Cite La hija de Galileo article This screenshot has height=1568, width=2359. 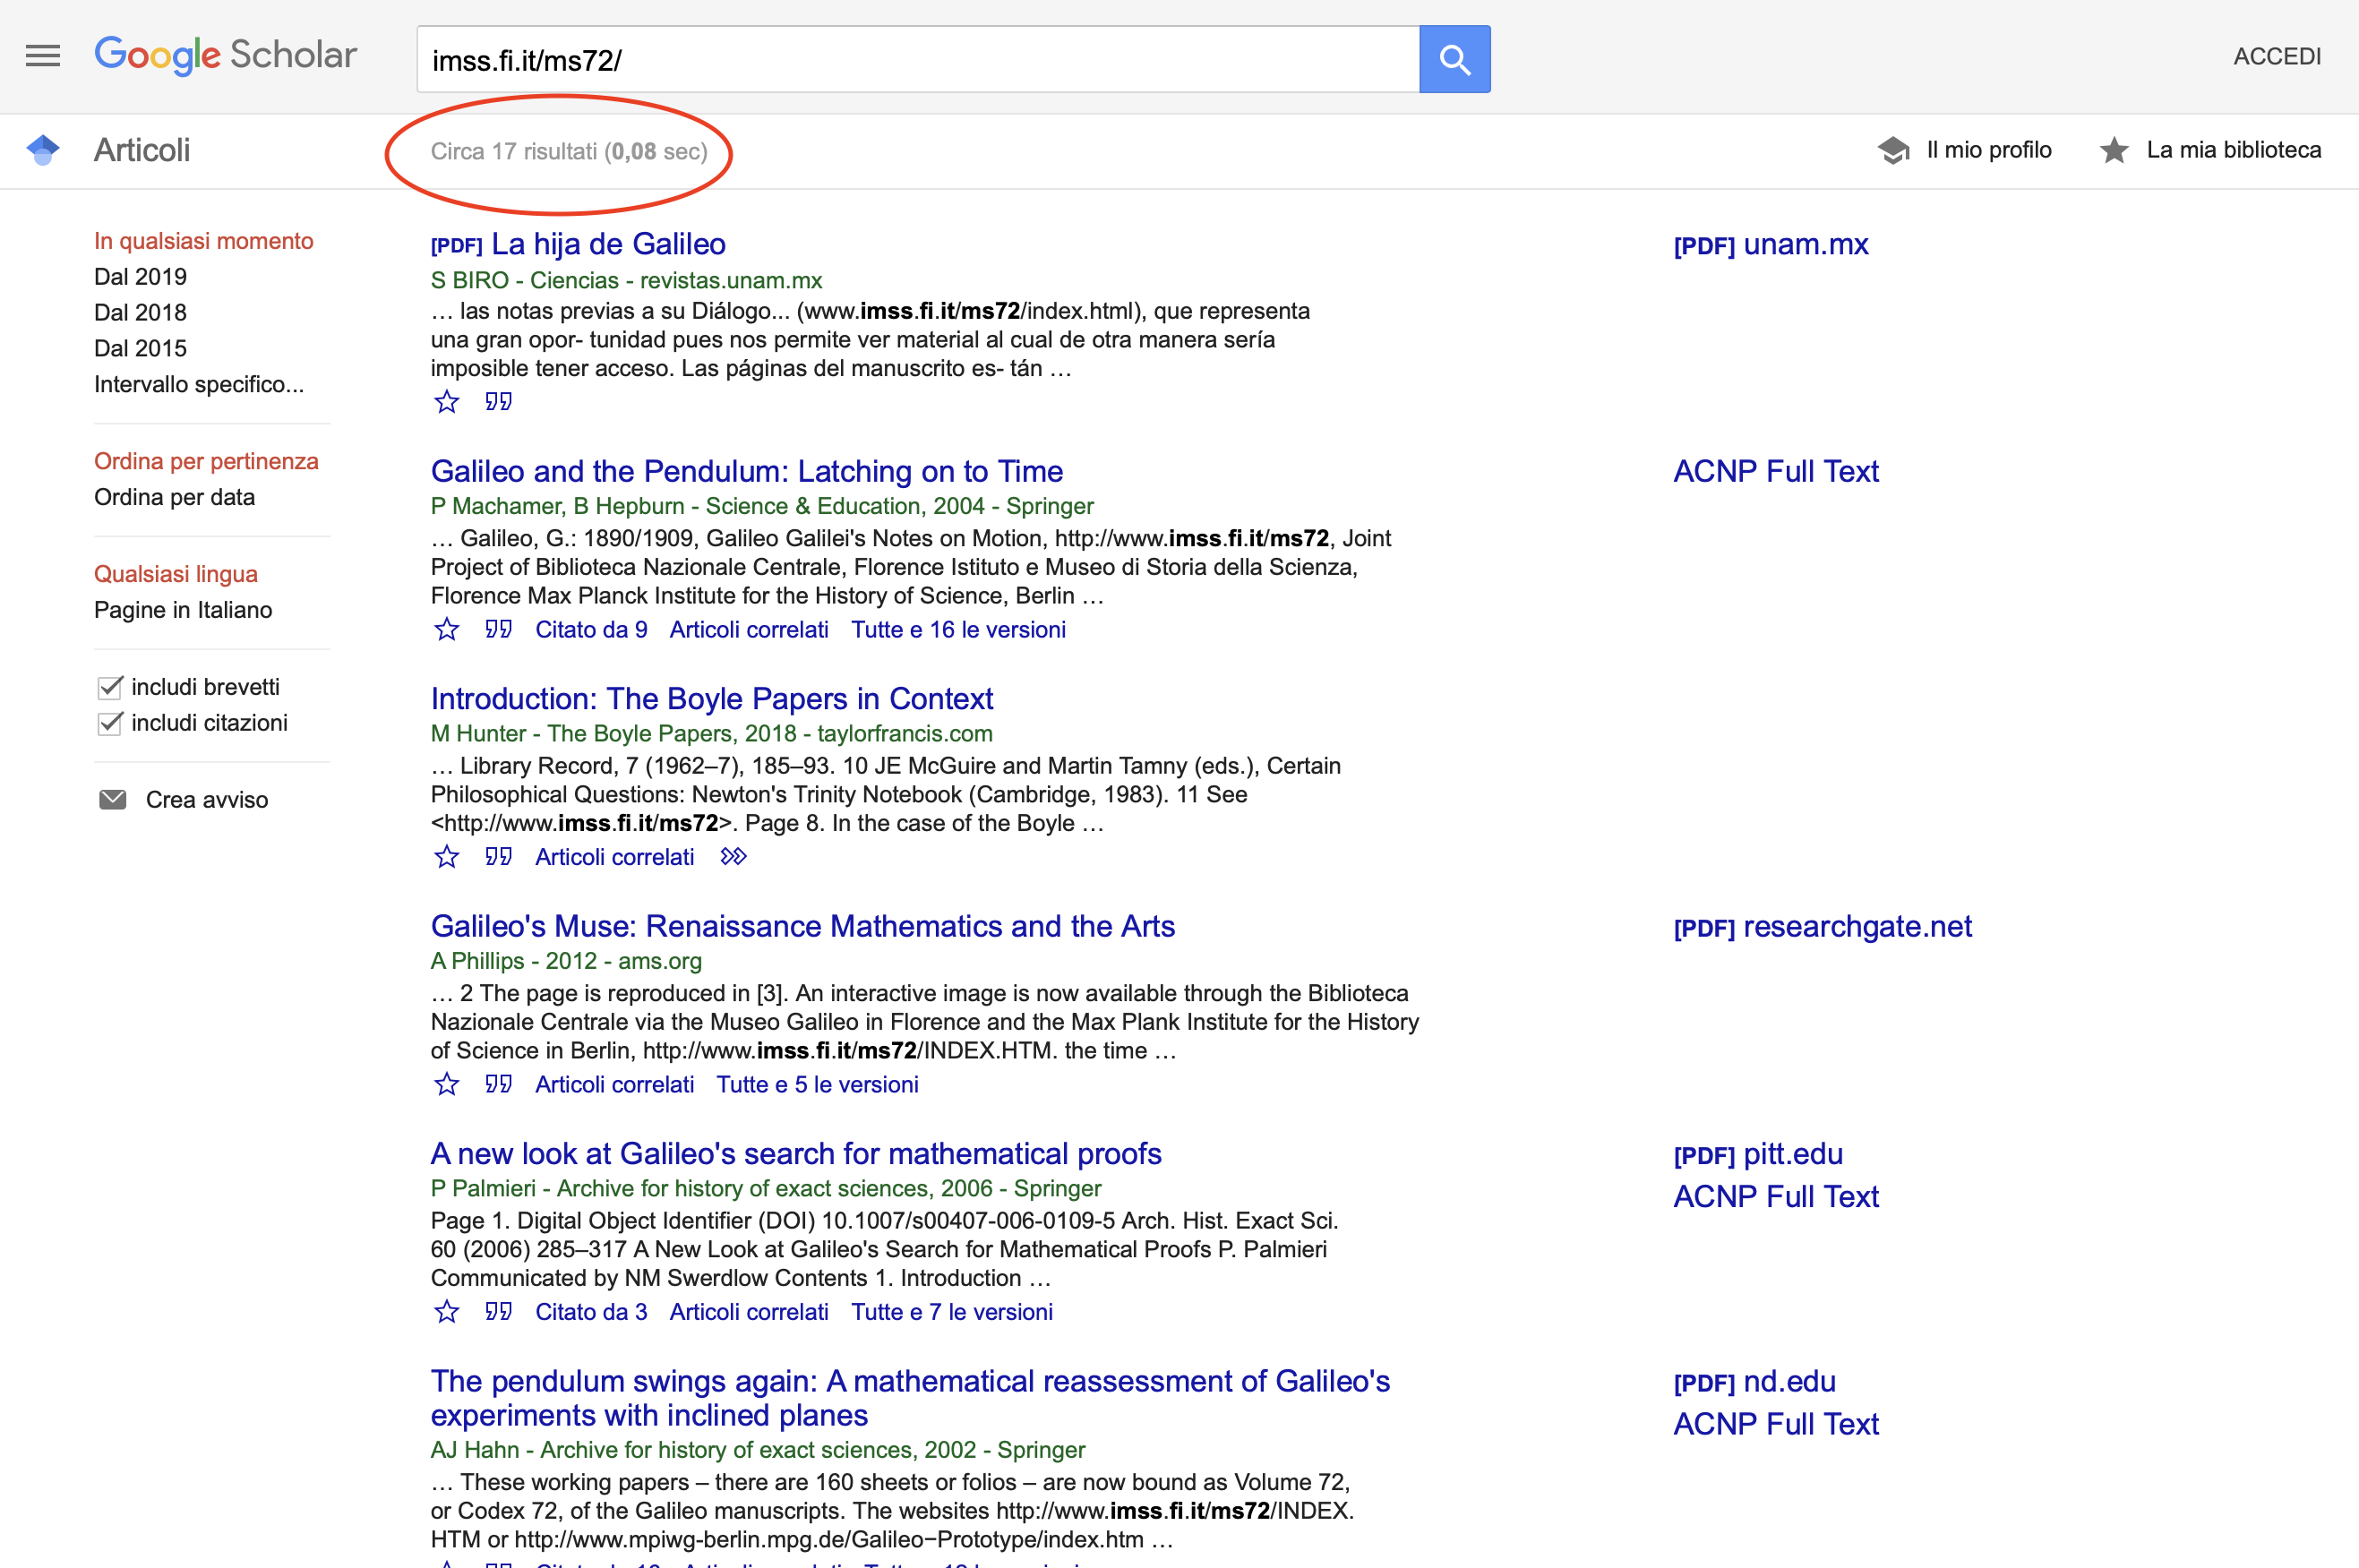coord(498,402)
